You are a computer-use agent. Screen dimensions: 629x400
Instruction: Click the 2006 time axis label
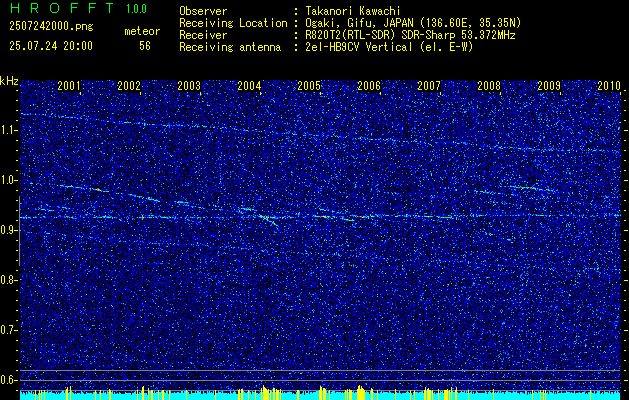(x=369, y=85)
